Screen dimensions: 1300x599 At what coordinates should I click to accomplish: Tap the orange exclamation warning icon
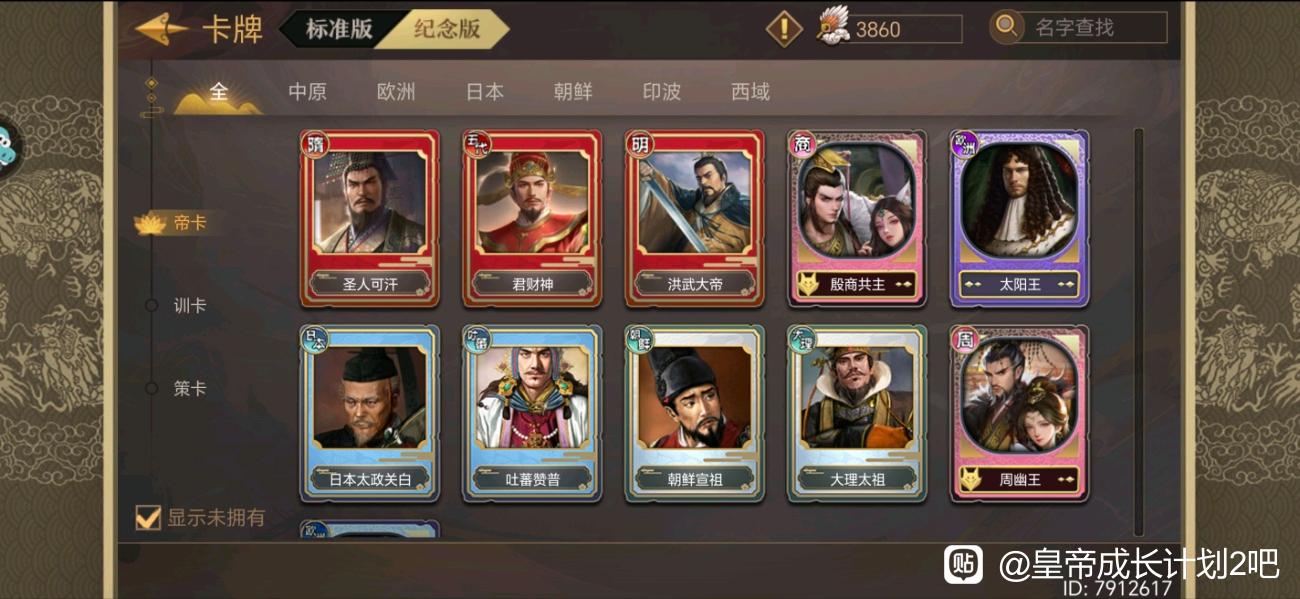(785, 28)
